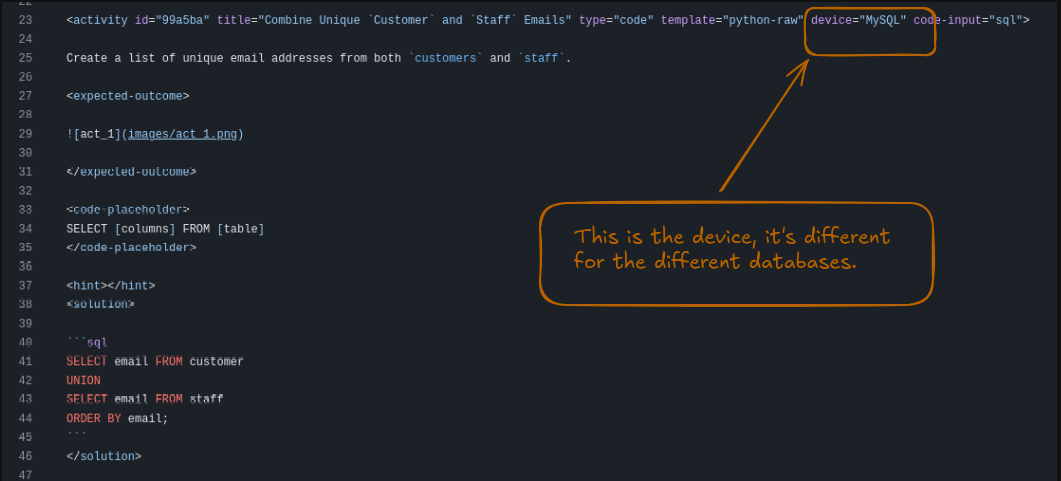Click the ```sql code fence line

point(87,342)
